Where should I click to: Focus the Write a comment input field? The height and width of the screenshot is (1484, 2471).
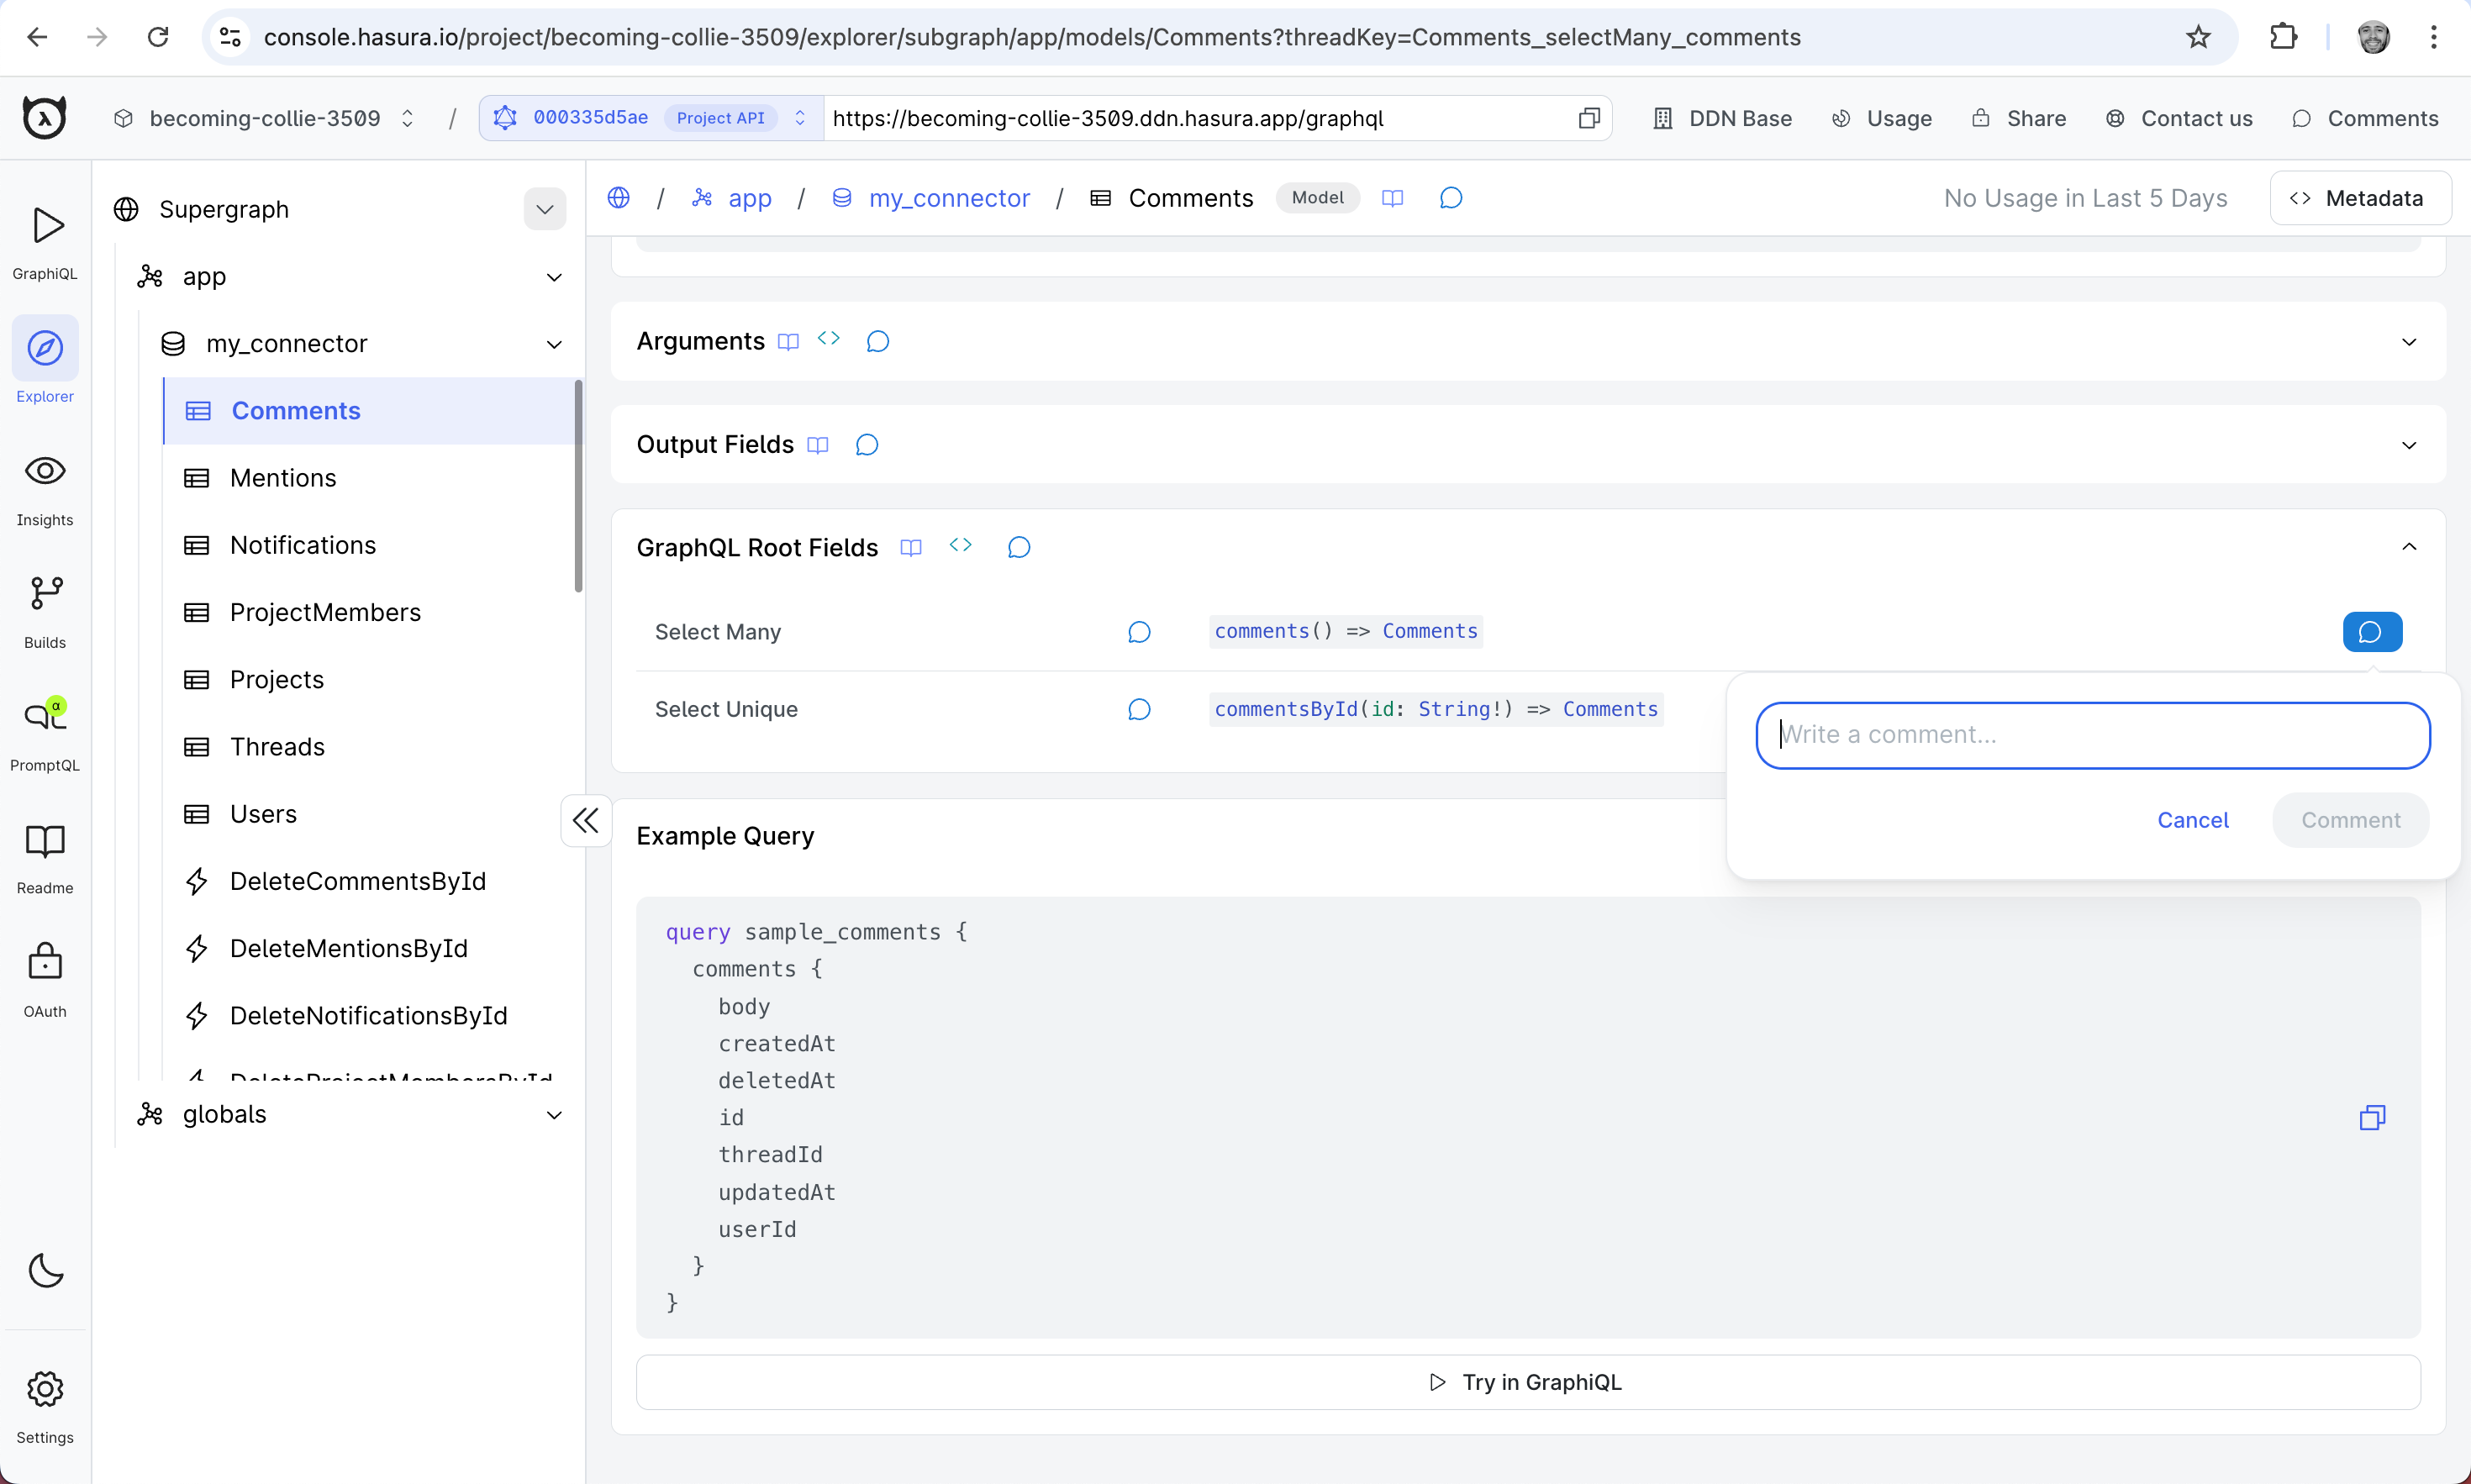point(2092,734)
